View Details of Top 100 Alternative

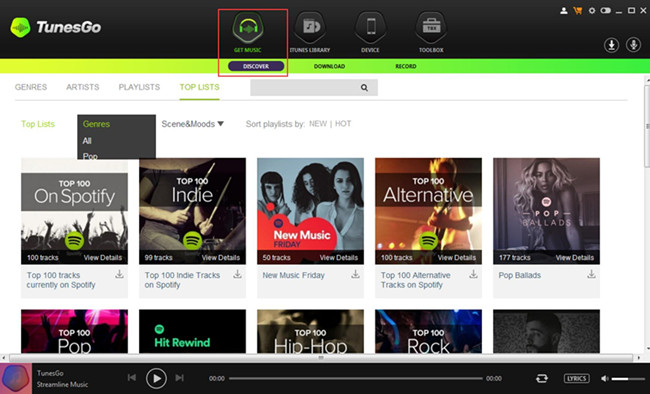pos(457,258)
